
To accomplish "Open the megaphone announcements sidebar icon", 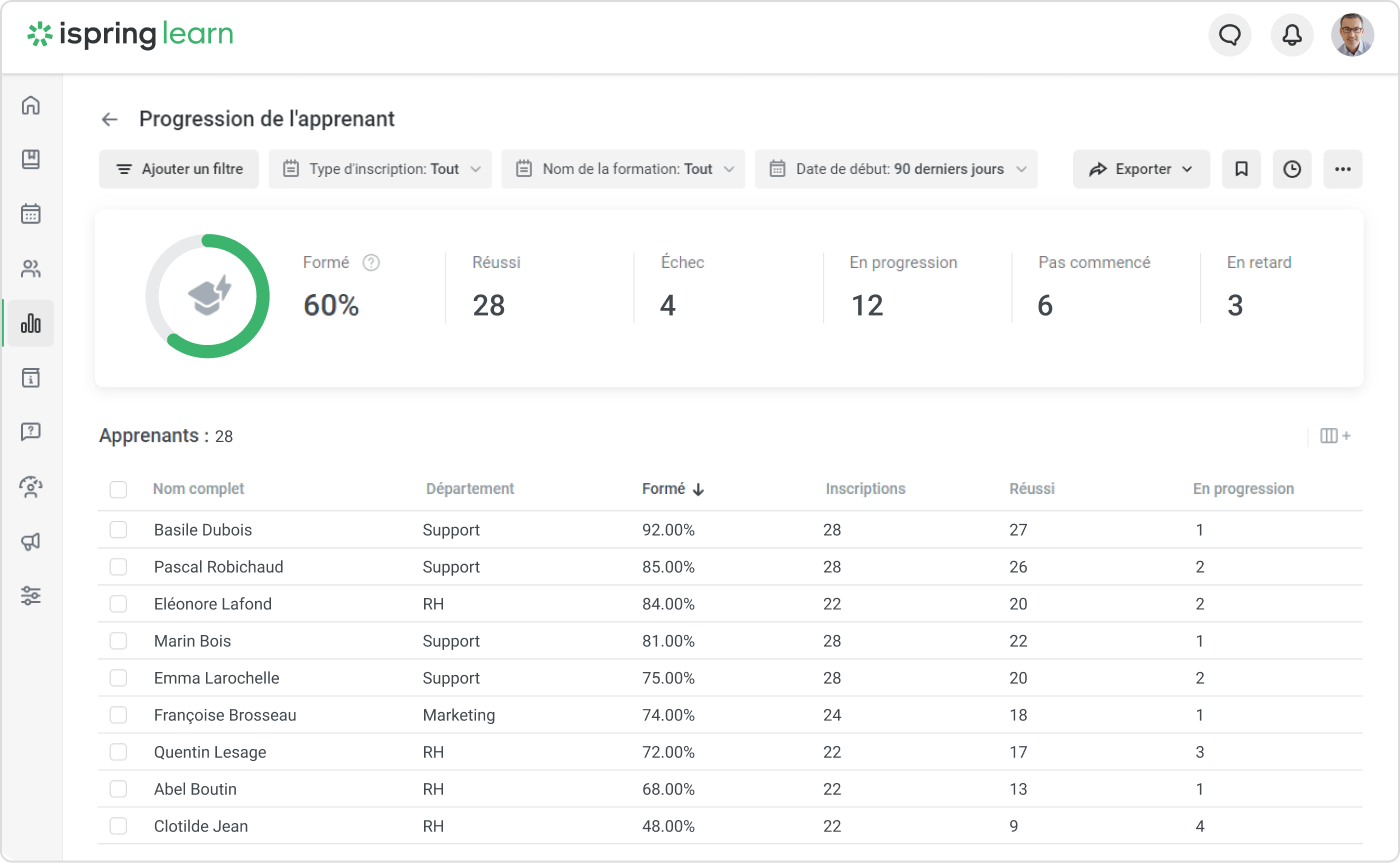I will pyautogui.click(x=31, y=541).
